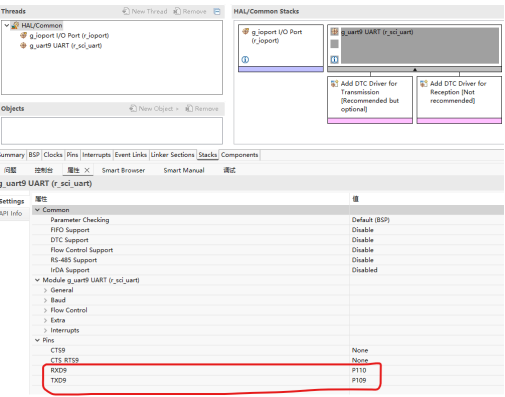This screenshot has width=505, height=397.
Task: Click the New Thread button
Action: point(145,11)
